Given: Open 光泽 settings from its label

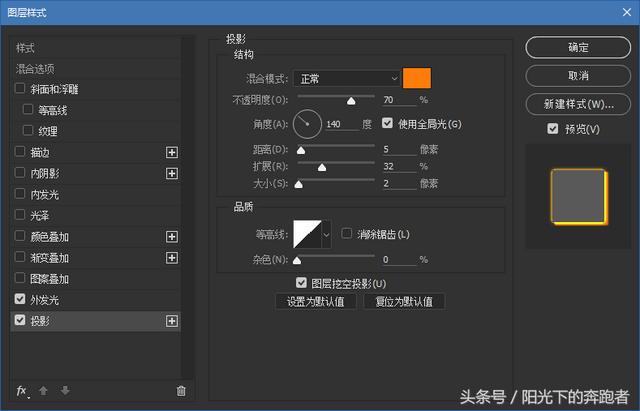Looking at the screenshot, I should (40, 215).
